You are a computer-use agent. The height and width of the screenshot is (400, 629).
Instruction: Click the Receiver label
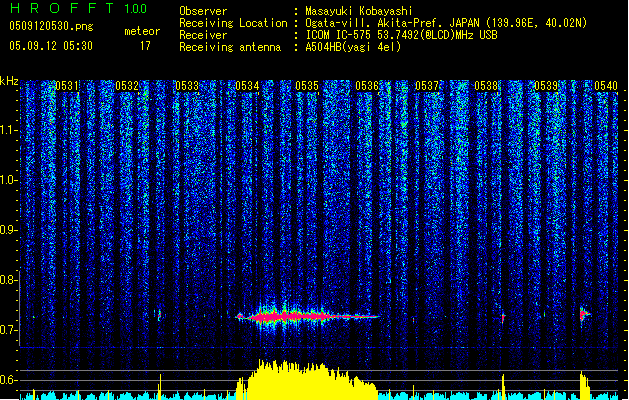(x=203, y=35)
